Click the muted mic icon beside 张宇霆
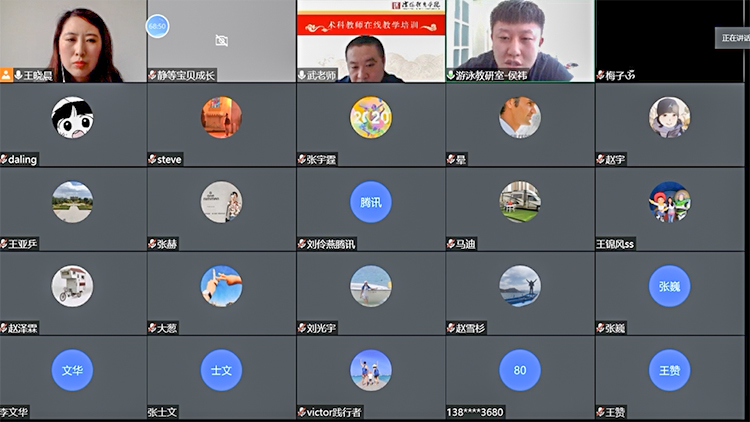Image resolution: width=750 pixels, height=422 pixels. [301, 159]
